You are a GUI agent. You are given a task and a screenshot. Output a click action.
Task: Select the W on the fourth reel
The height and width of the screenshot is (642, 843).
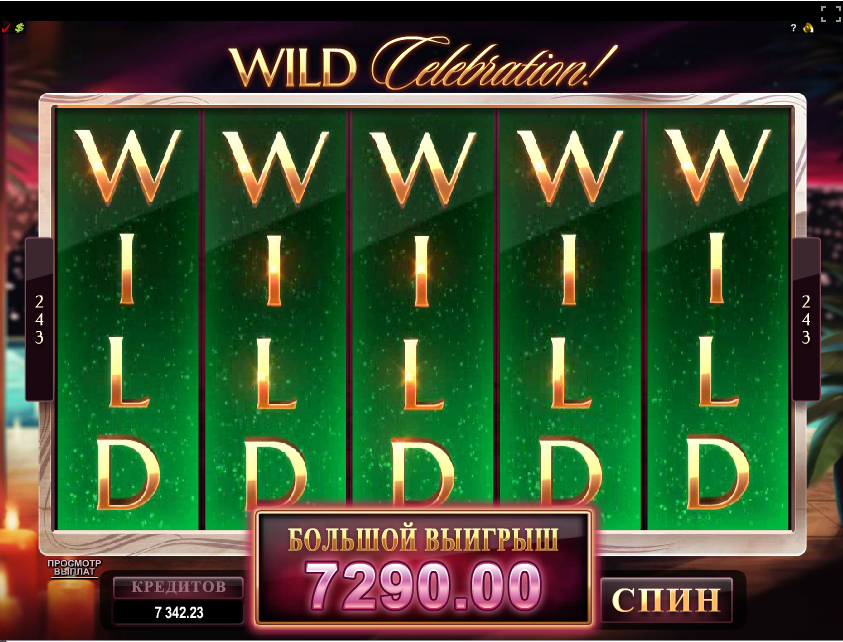click(570, 167)
